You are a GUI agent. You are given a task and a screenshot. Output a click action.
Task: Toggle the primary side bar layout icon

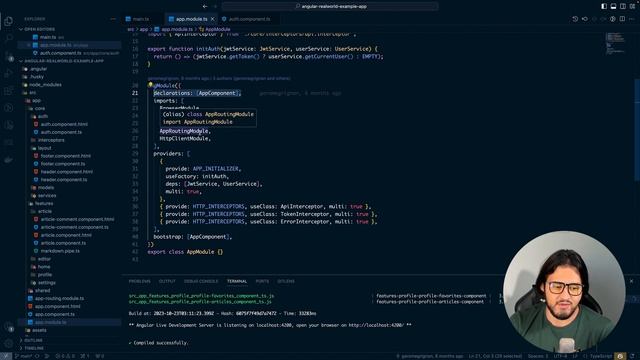[604, 6]
